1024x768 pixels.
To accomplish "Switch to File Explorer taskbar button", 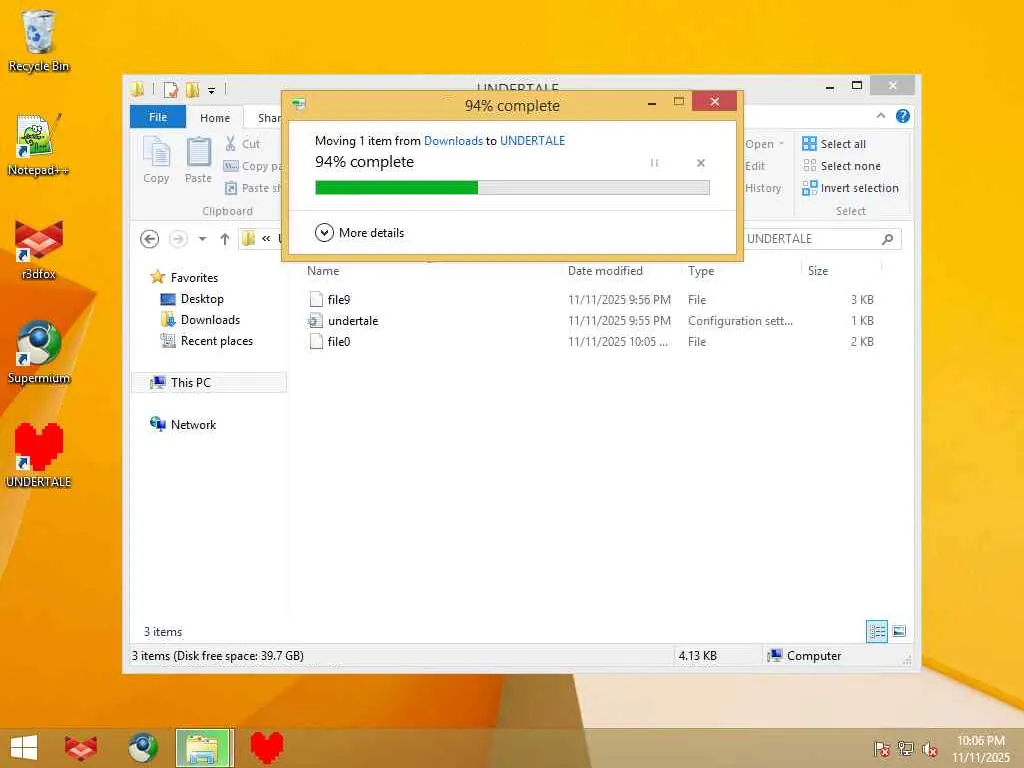I will point(204,748).
